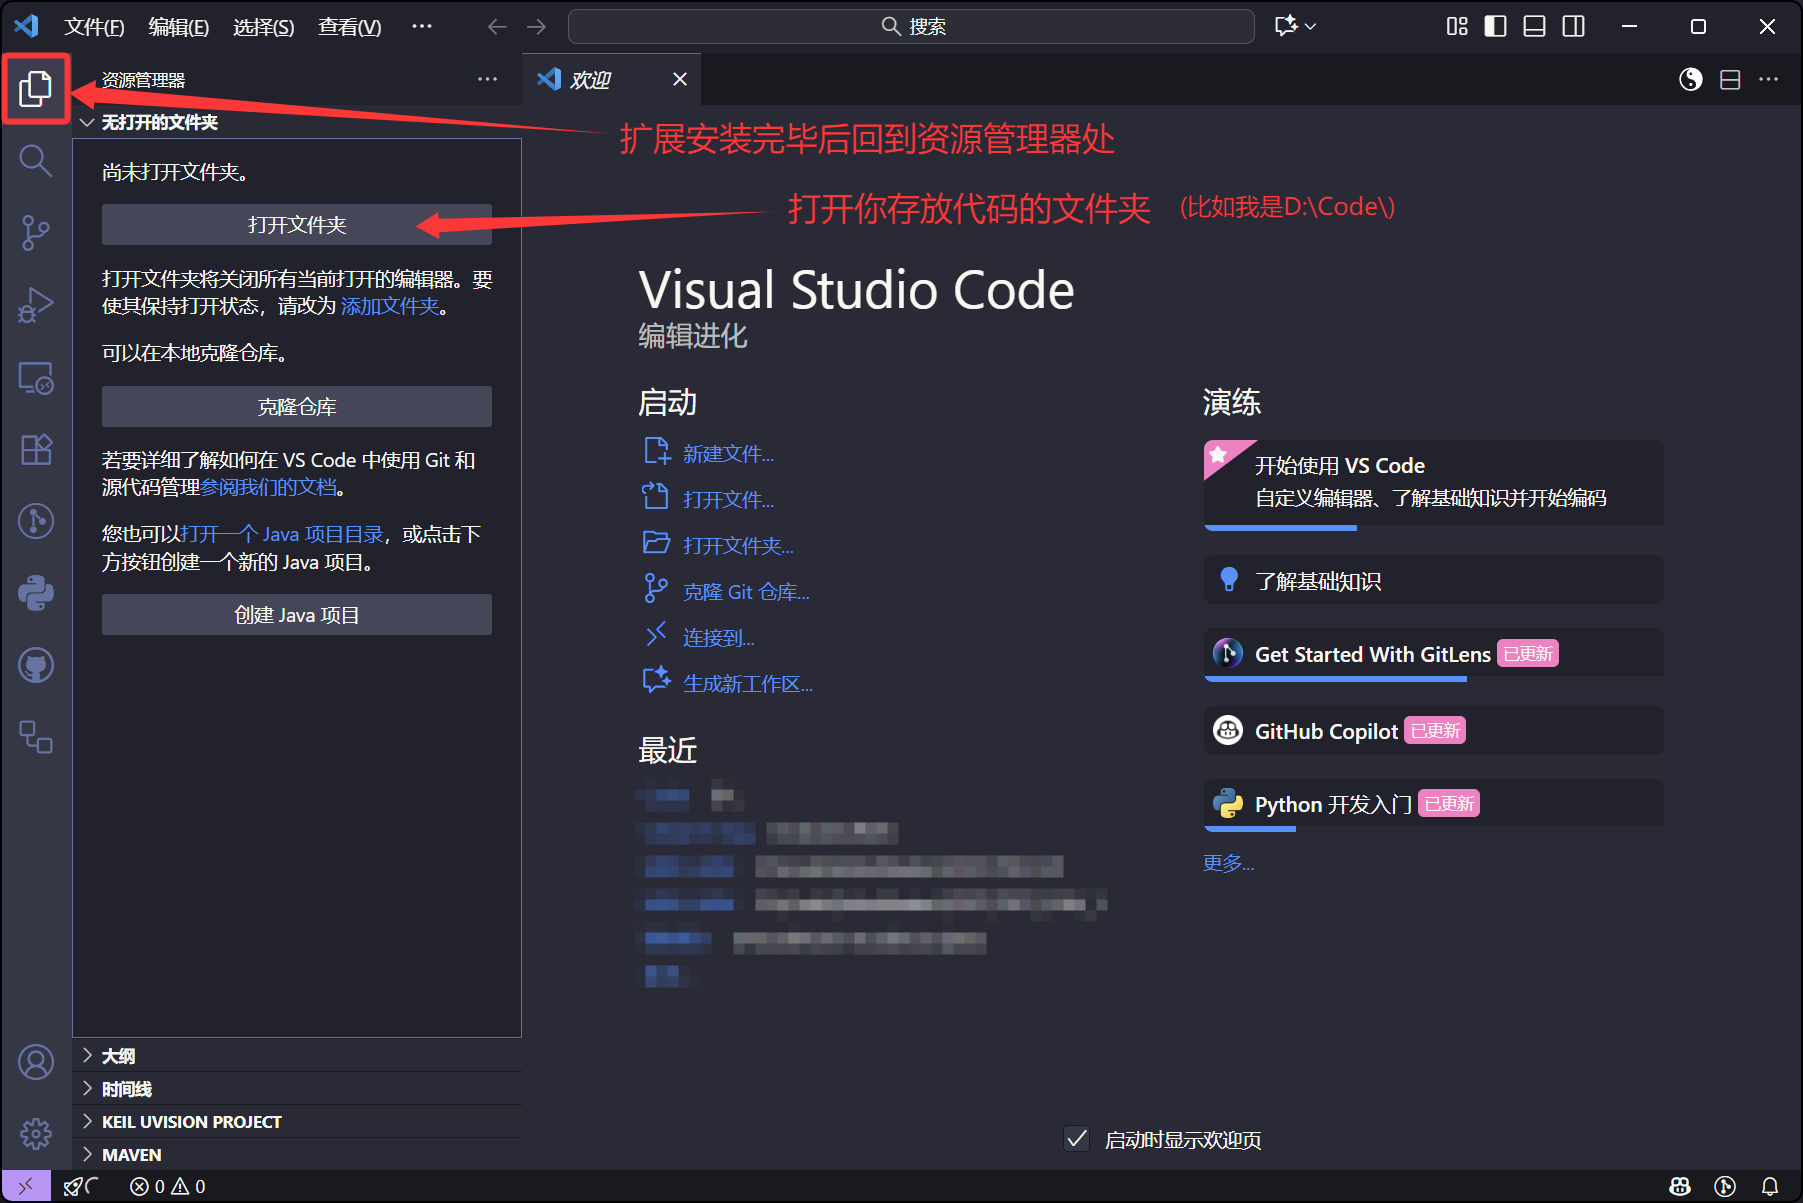Expand the KEIL UVISION PROJECT section
The width and height of the screenshot is (1803, 1203).
pyautogui.click(x=191, y=1122)
